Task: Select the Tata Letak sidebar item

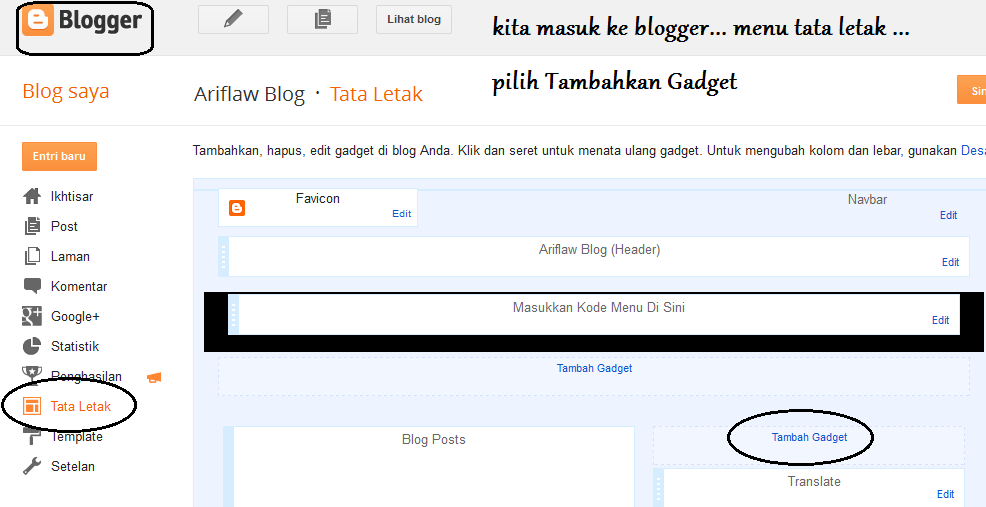Action: [80, 406]
